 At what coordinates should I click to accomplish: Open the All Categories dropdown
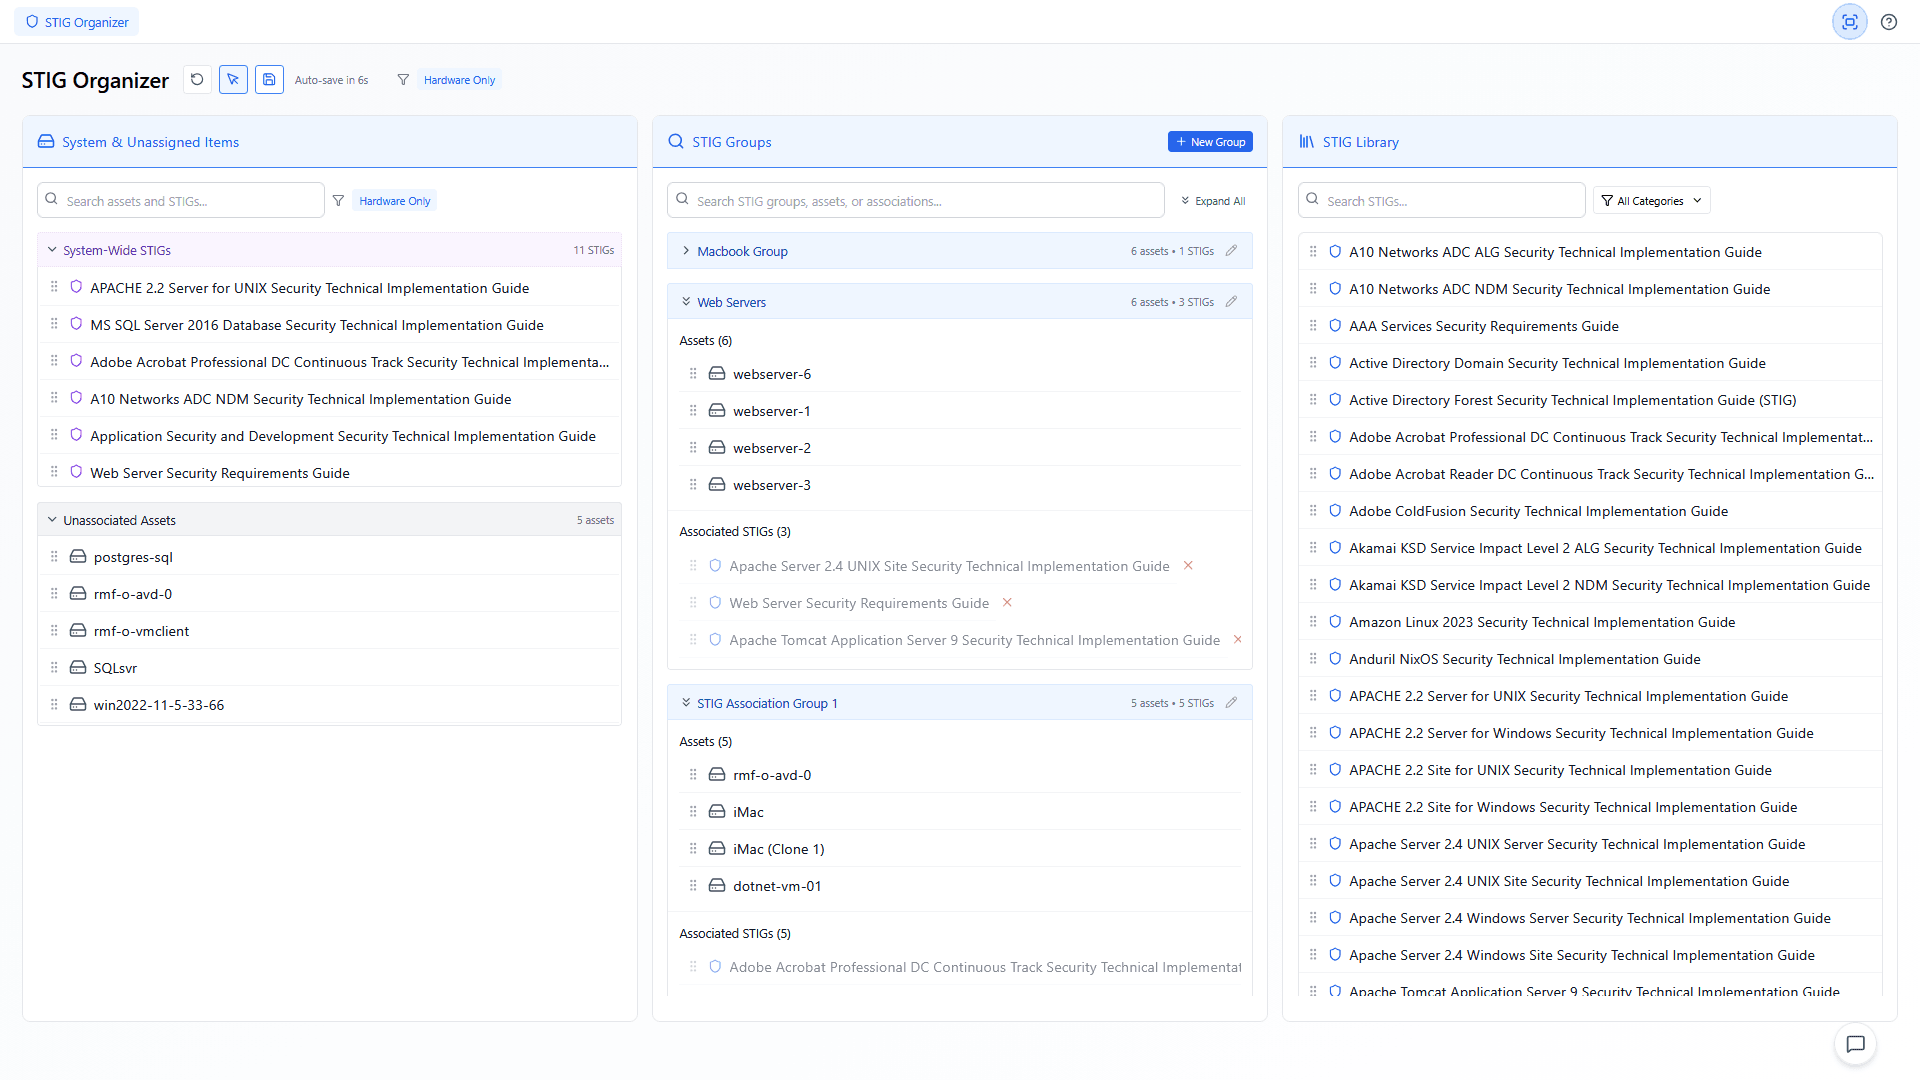click(x=1651, y=201)
